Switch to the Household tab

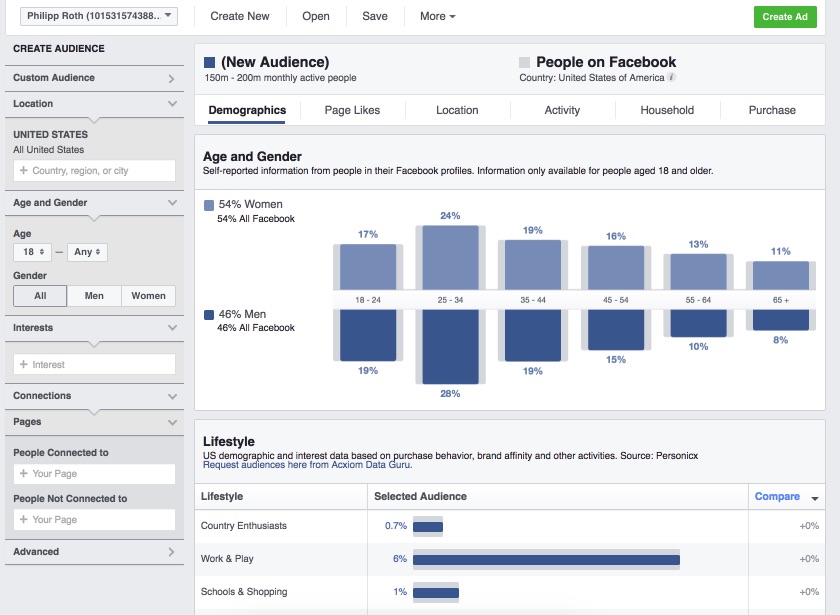pyautogui.click(x=667, y=110)
